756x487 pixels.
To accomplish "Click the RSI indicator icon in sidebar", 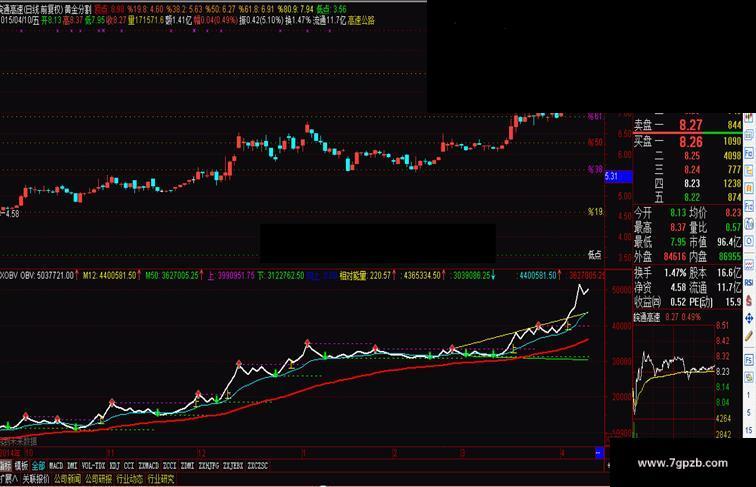I will point(749,283).
